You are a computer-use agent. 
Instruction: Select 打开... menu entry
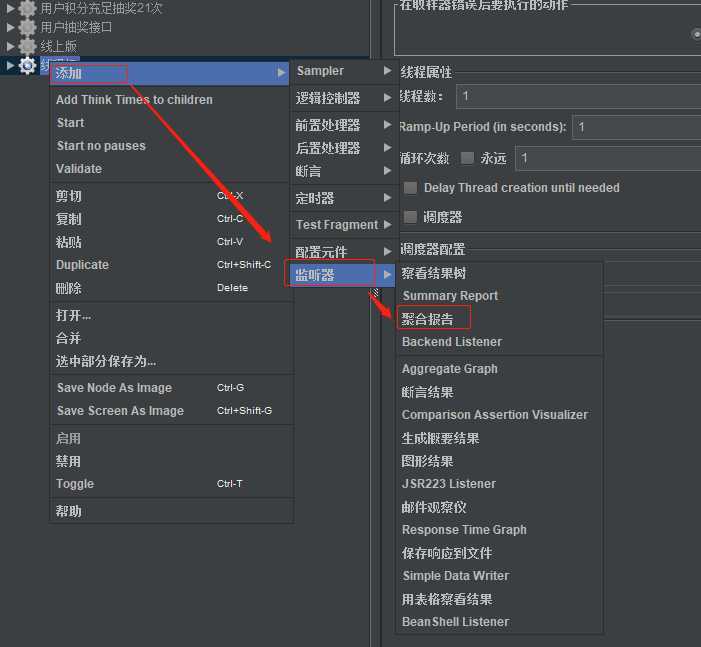click(x=170, y=315)
